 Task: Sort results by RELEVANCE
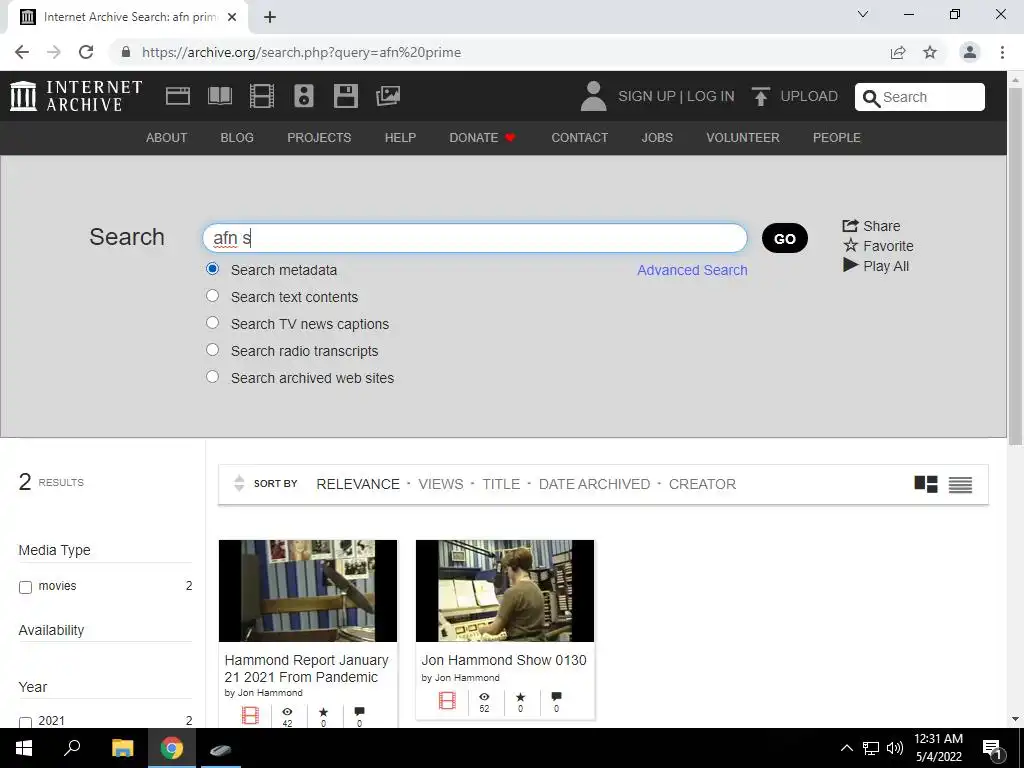[x=358, y=484]
